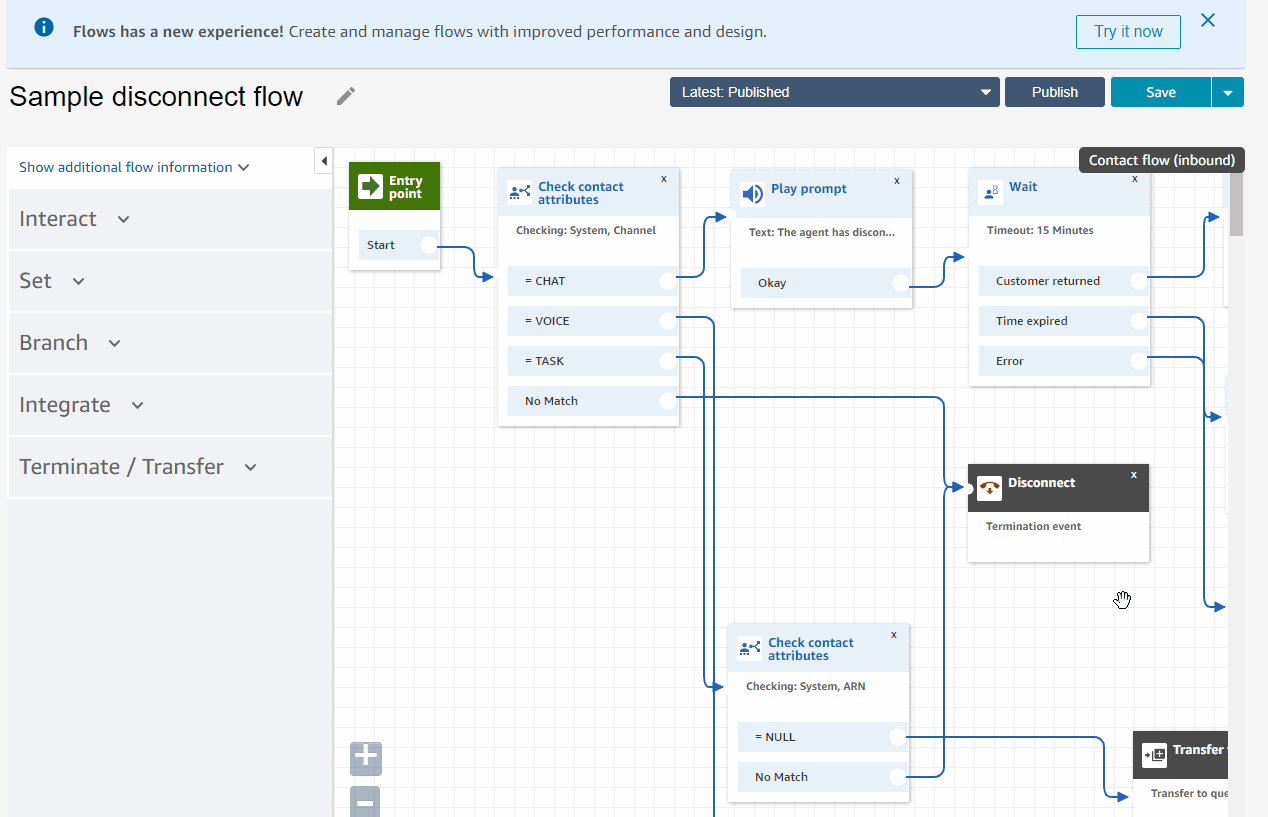Zoom in using the plus icon
1268x817 pixels.
[365, 758]
